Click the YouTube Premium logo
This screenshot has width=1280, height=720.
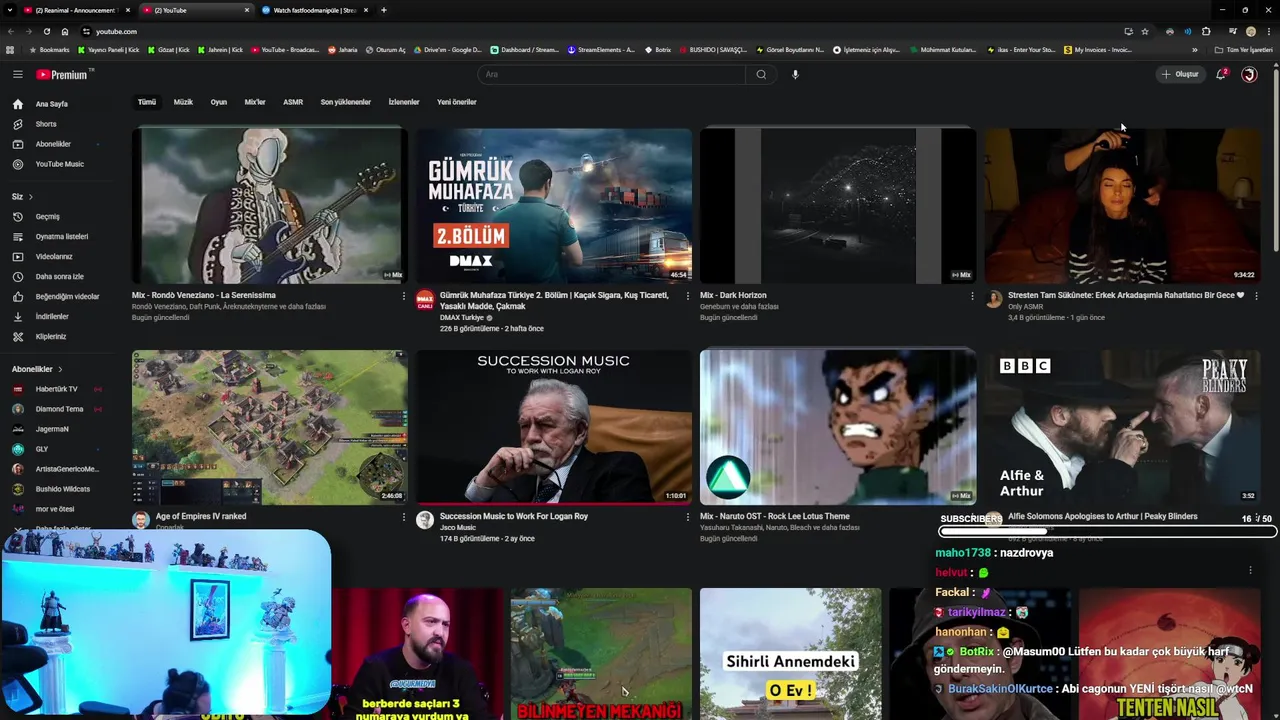pos(62,74)
